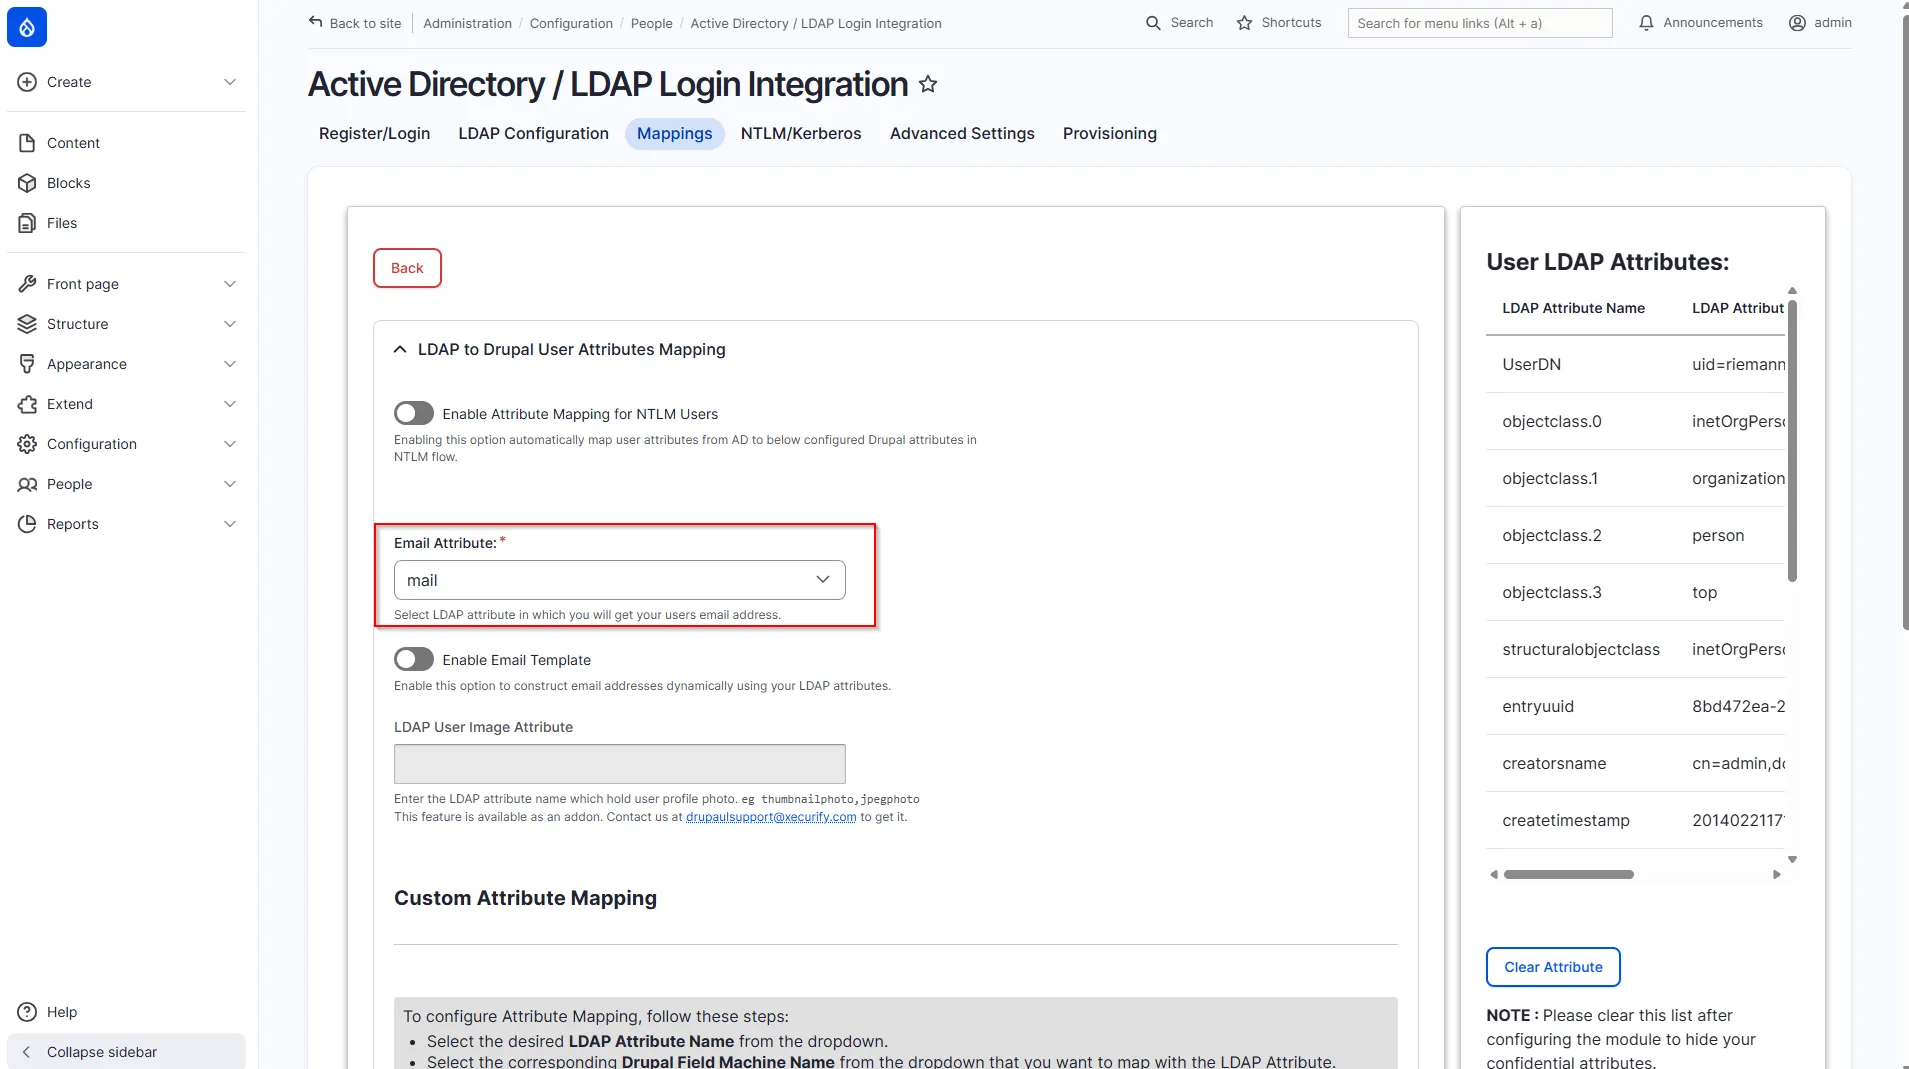Click the Back to site arrow icon
Screen dimensions: 1909x1069
[x=316, y=22]
